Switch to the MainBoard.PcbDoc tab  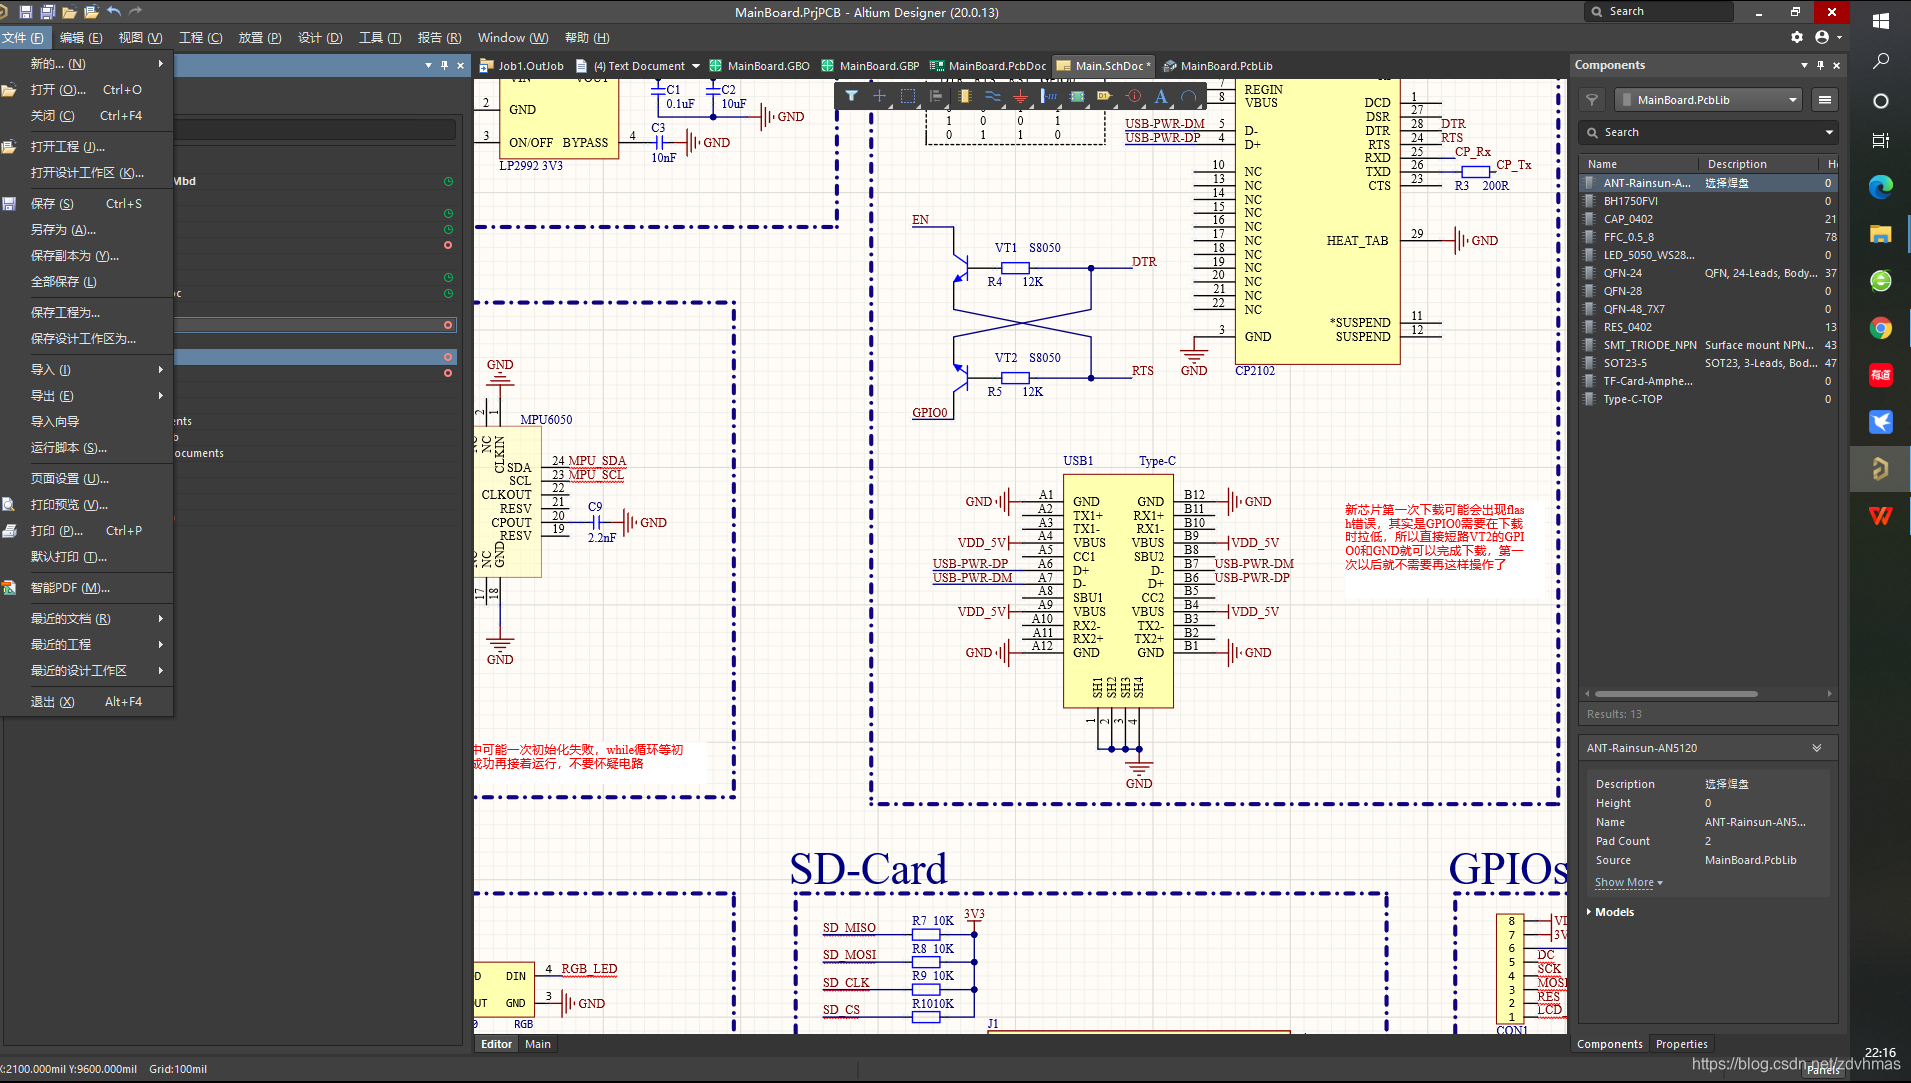point(989,66)
